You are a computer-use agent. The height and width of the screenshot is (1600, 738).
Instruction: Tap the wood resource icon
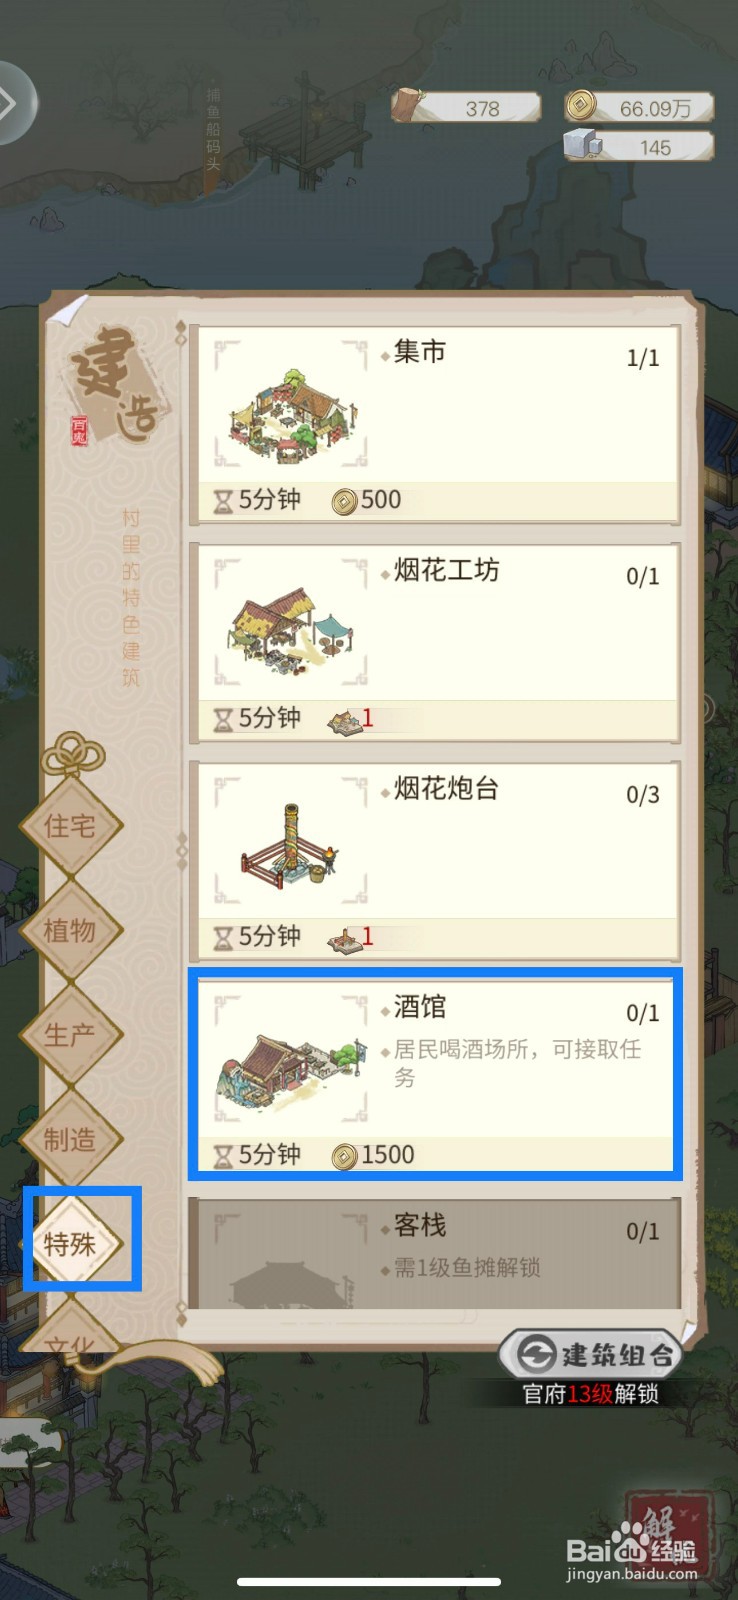408,105
